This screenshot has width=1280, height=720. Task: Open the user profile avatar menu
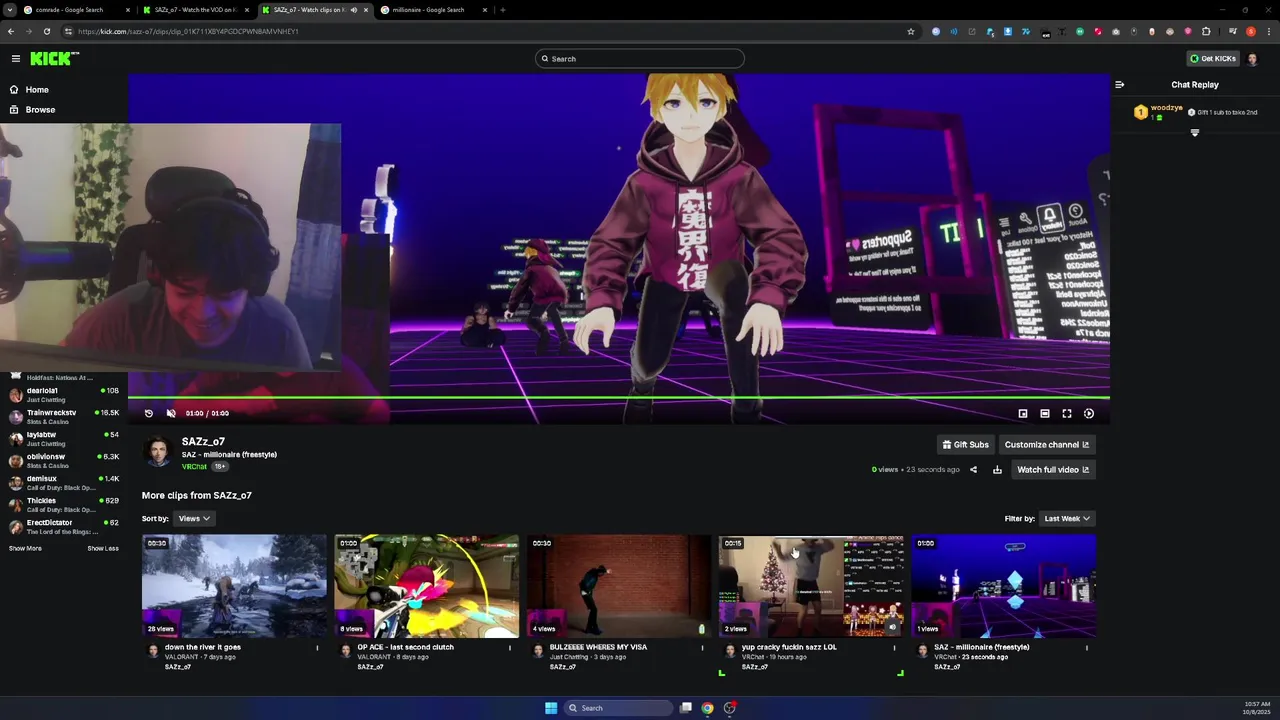click(1252, 59)
